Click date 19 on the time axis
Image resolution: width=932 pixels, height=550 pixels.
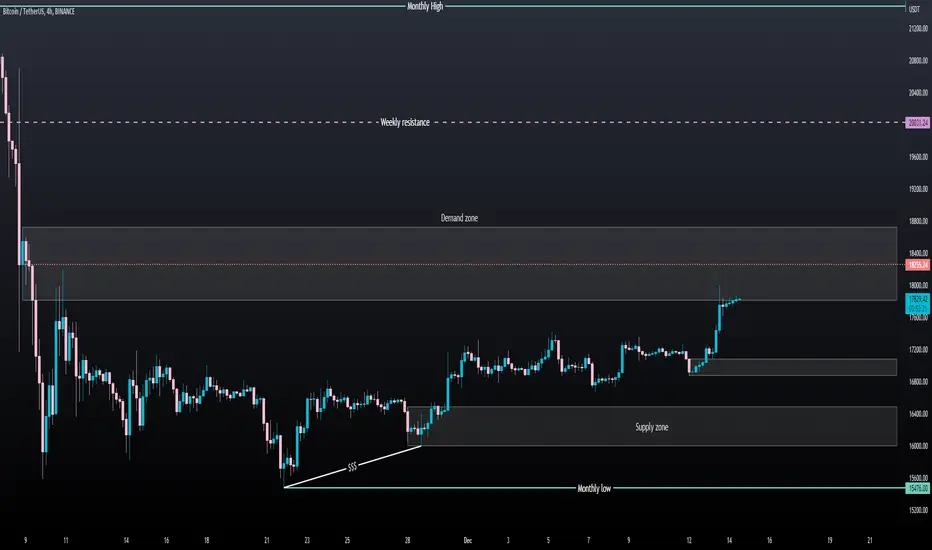coord(830,540)
